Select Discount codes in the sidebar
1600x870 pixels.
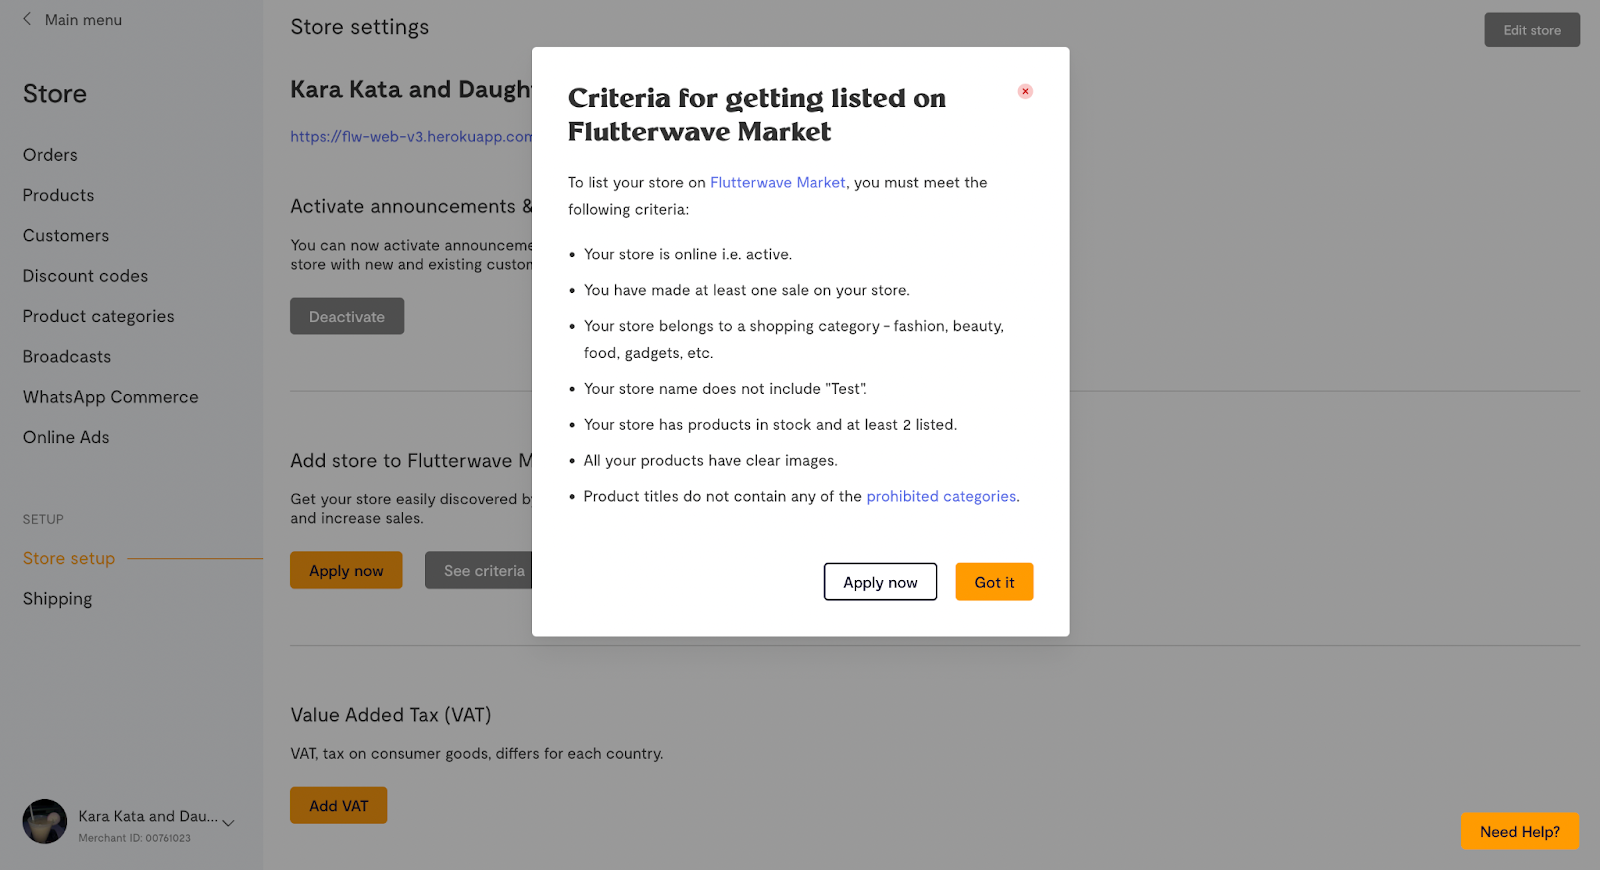pyautogui.click(x=85, y=276)
